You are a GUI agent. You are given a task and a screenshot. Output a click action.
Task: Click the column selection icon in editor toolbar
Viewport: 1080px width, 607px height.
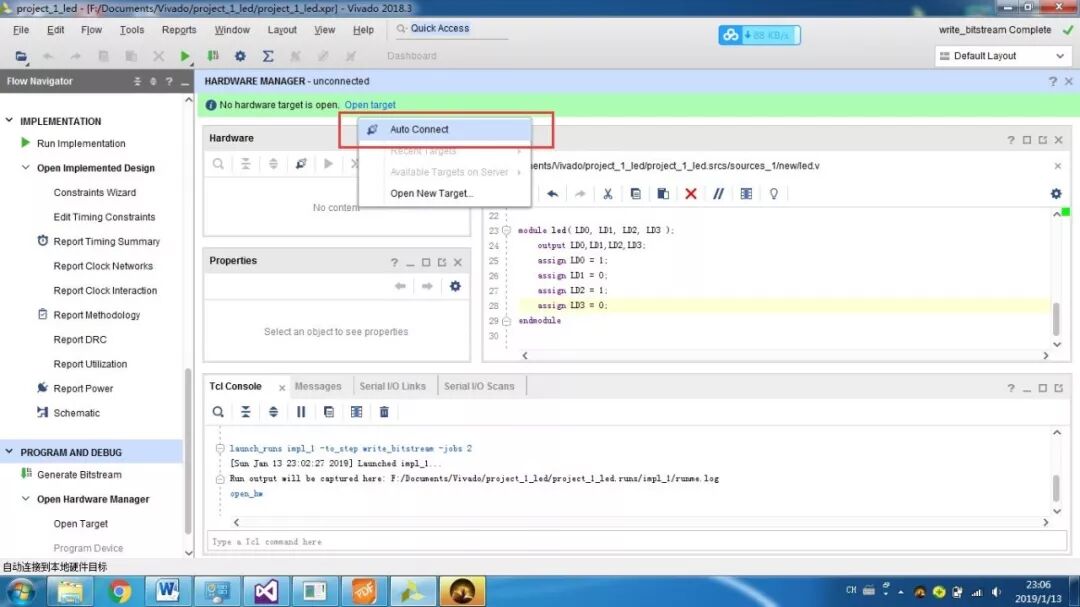coord(746,194)
